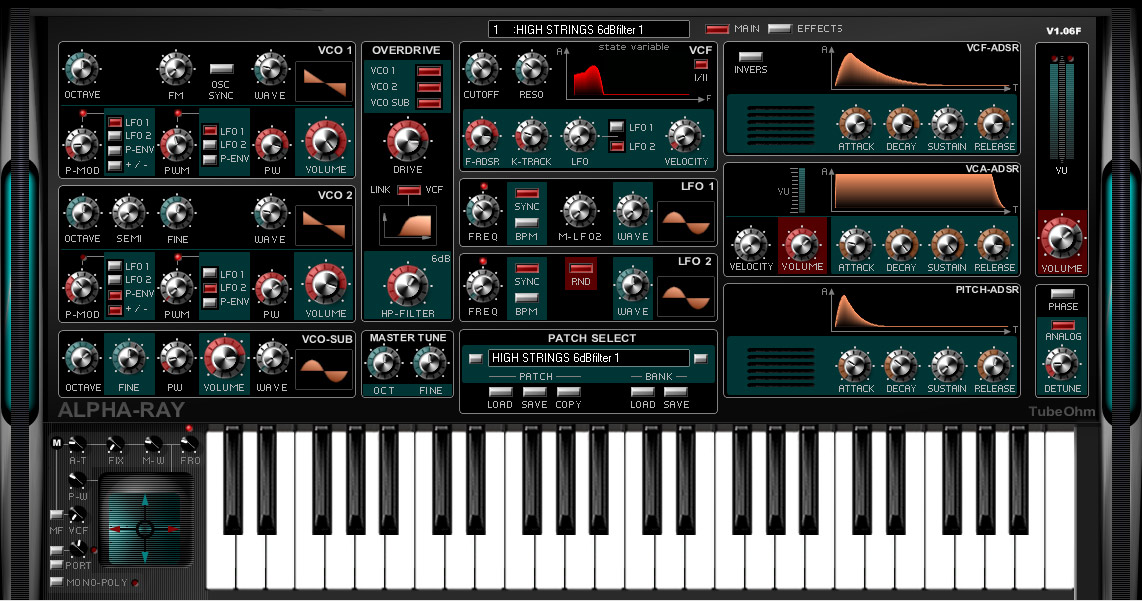The width and height of the screenshot is (1142, 601).
Task: Click the LFO 1 waveform display
Action: pos(685,221)
